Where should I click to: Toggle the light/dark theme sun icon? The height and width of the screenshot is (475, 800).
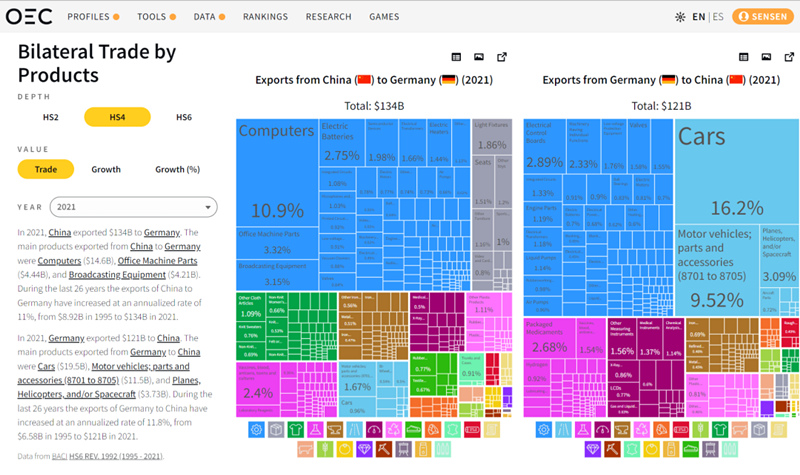681,17
